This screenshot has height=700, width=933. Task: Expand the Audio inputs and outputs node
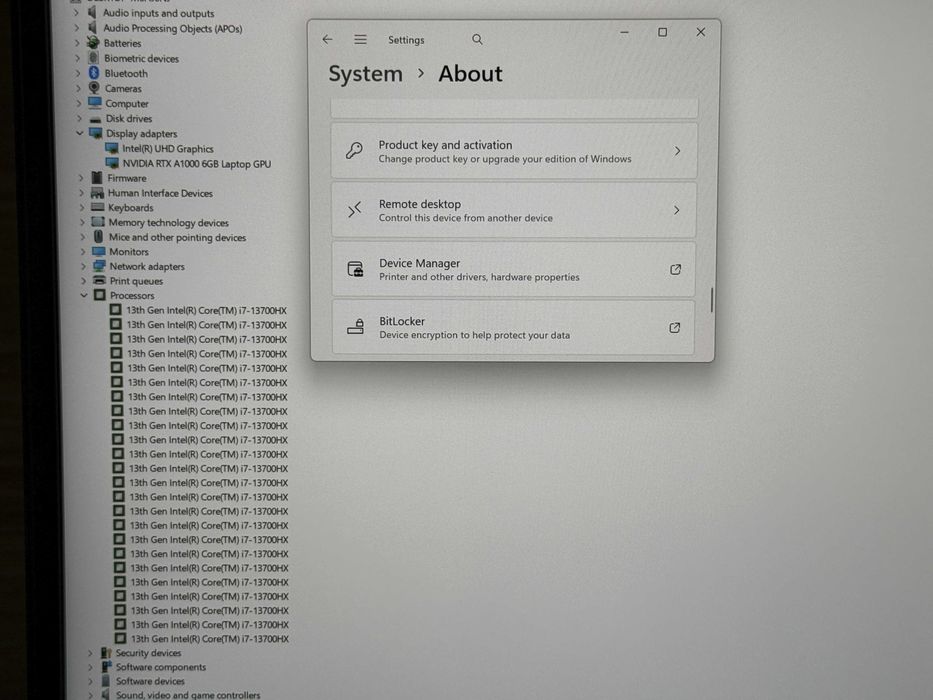pos(76,12)
